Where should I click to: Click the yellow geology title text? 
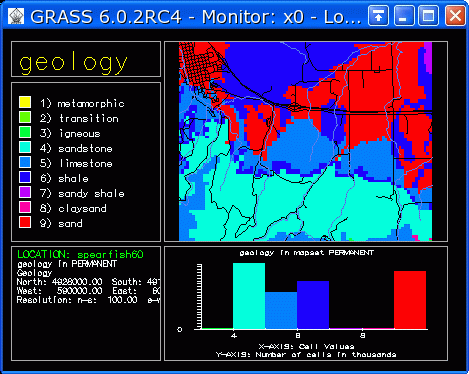pyautogui.click(x=73, y=62)
